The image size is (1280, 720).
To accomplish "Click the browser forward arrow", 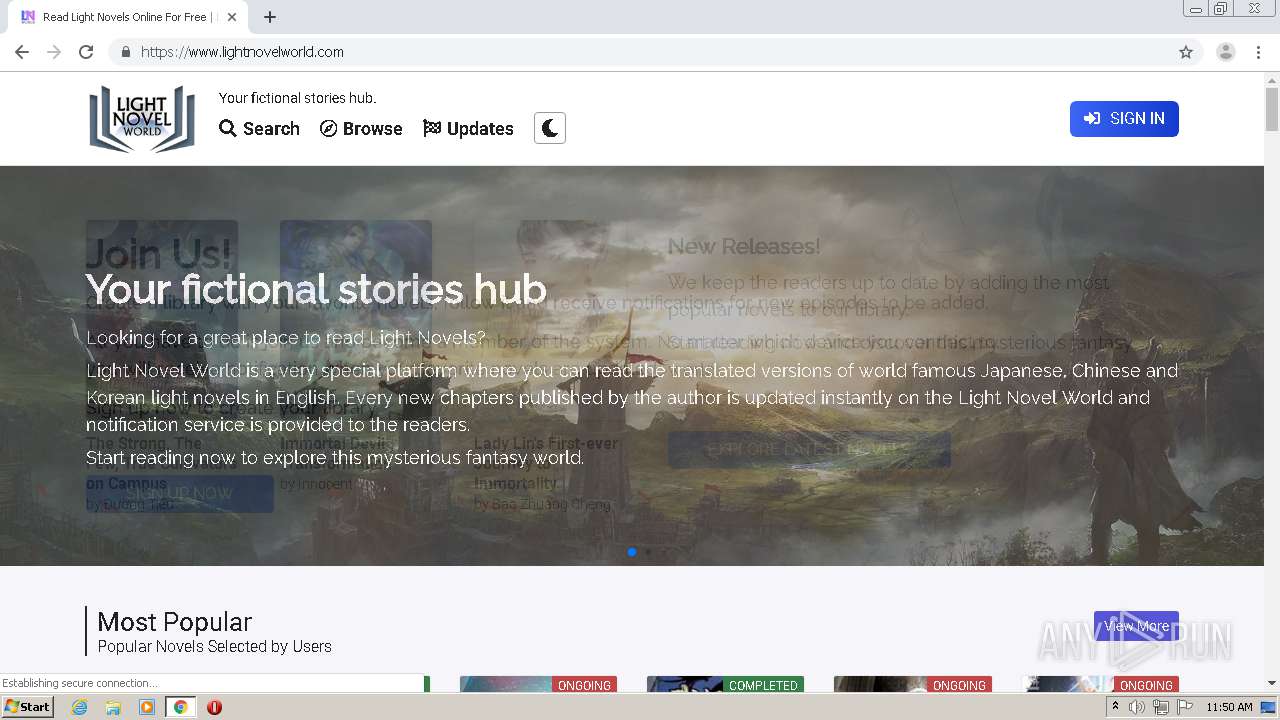I will coord(54,52).
